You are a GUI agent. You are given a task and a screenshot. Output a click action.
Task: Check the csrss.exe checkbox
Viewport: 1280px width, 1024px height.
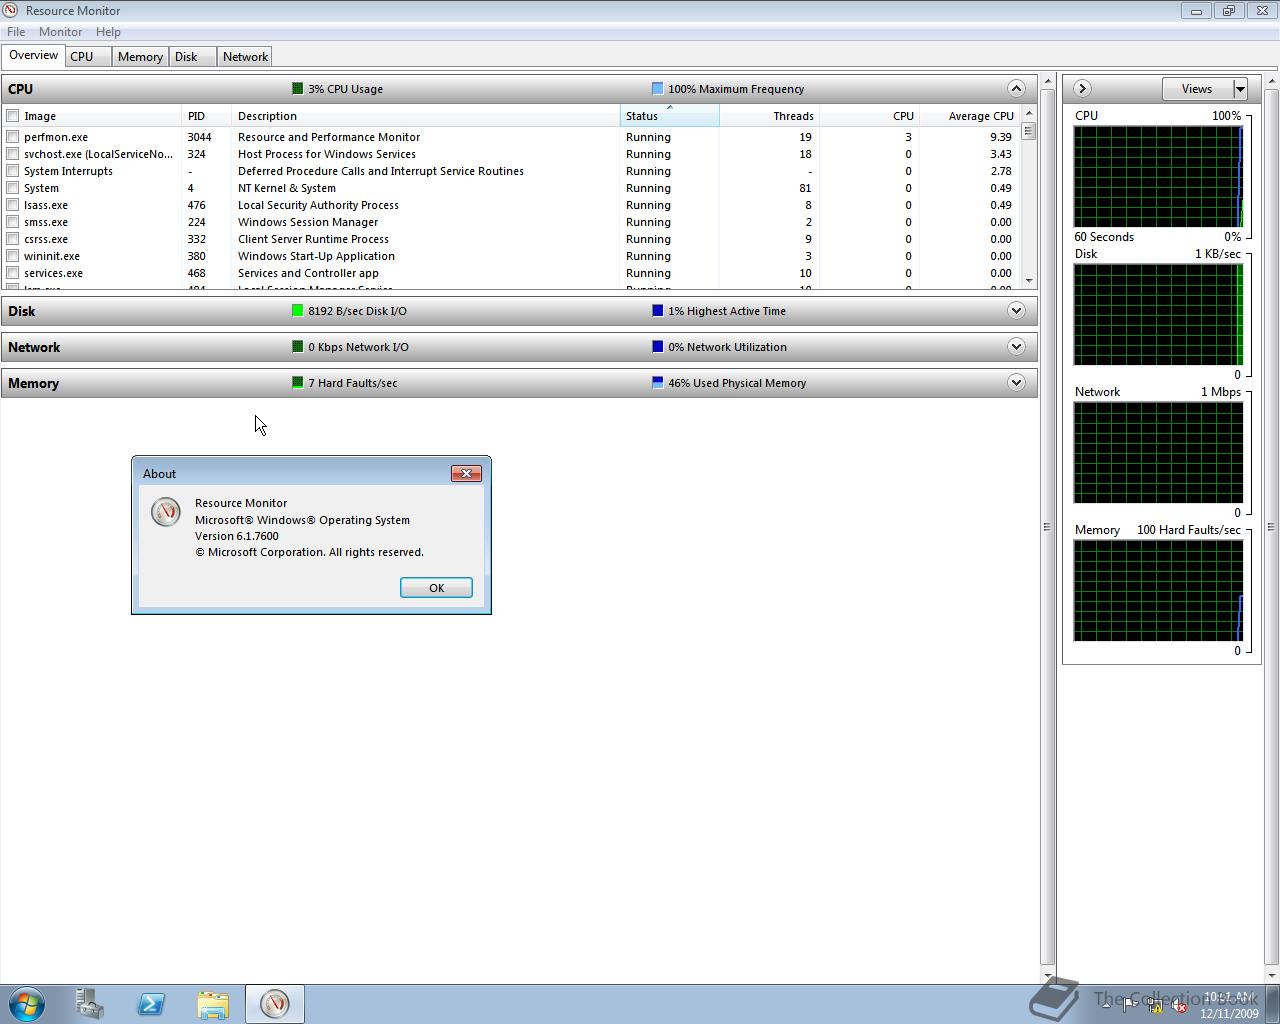click(13, 239)
